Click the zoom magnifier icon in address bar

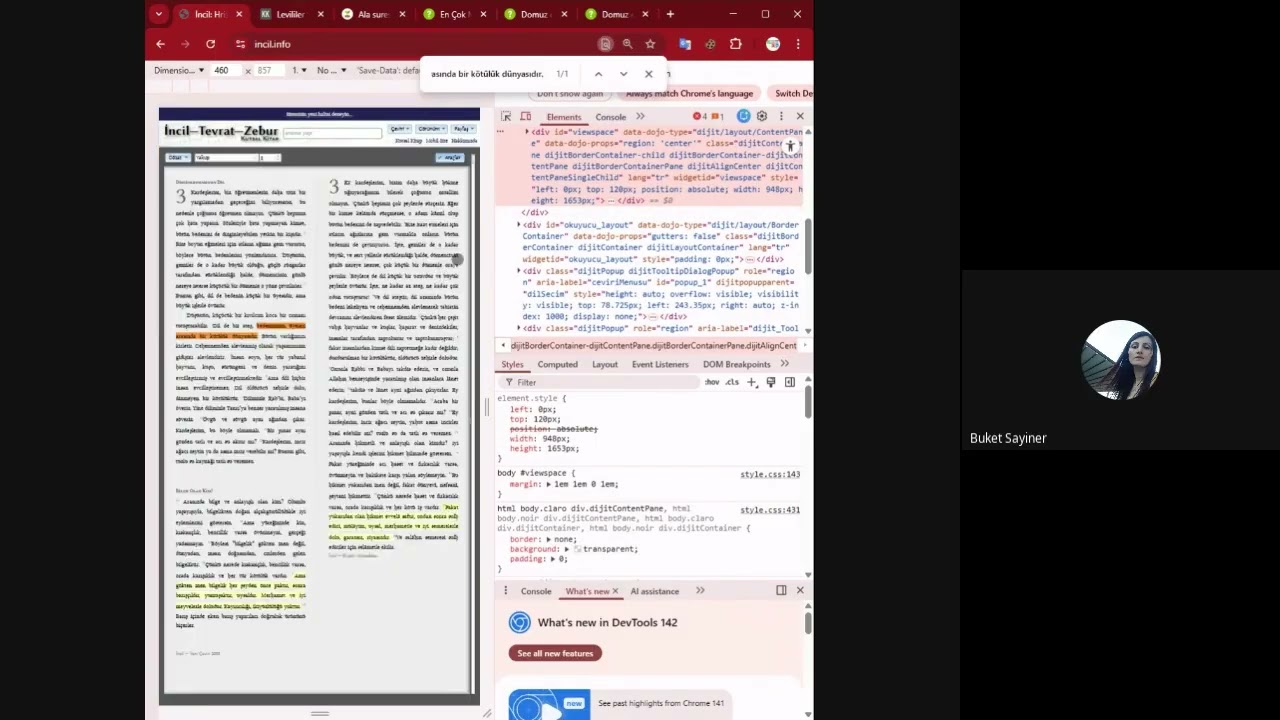tap(627, 44)
